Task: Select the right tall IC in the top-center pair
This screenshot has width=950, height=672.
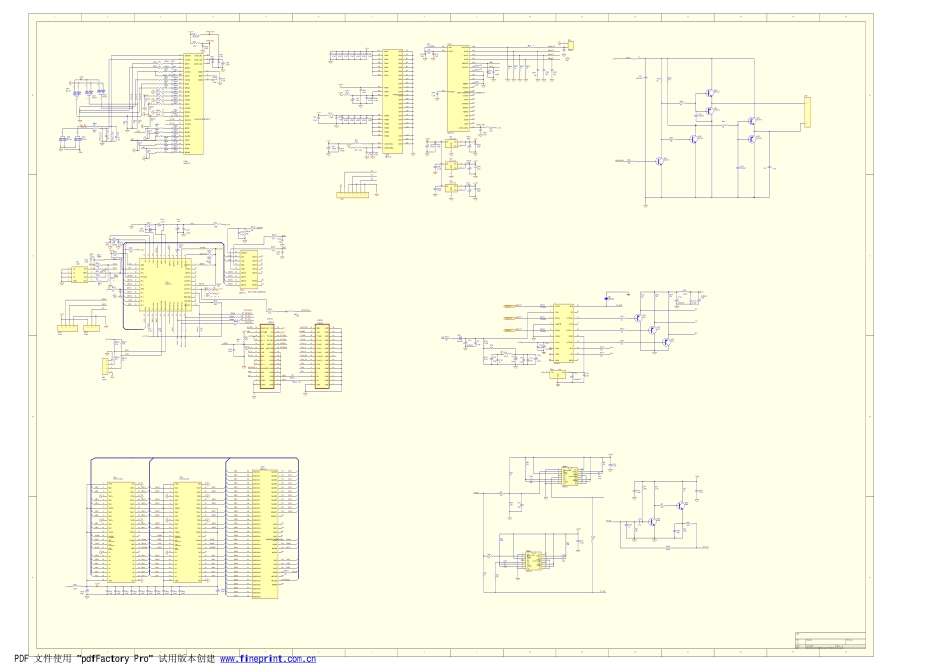Action: tap(458, 89)
